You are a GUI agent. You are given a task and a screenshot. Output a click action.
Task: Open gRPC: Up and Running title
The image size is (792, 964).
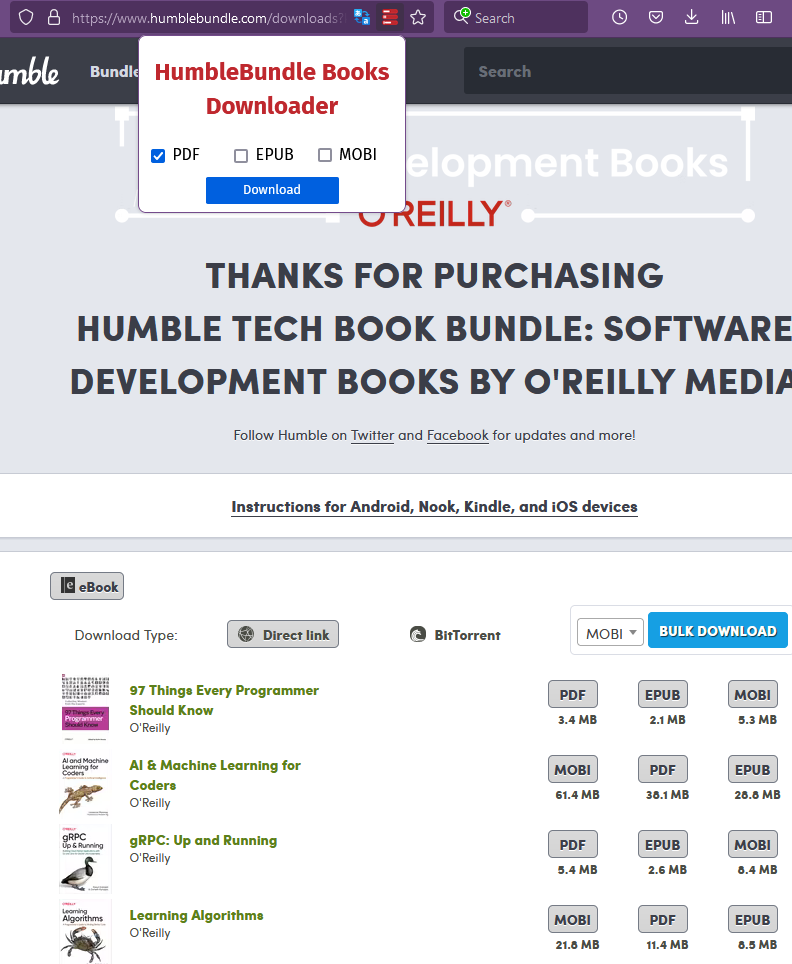(203, 840)
